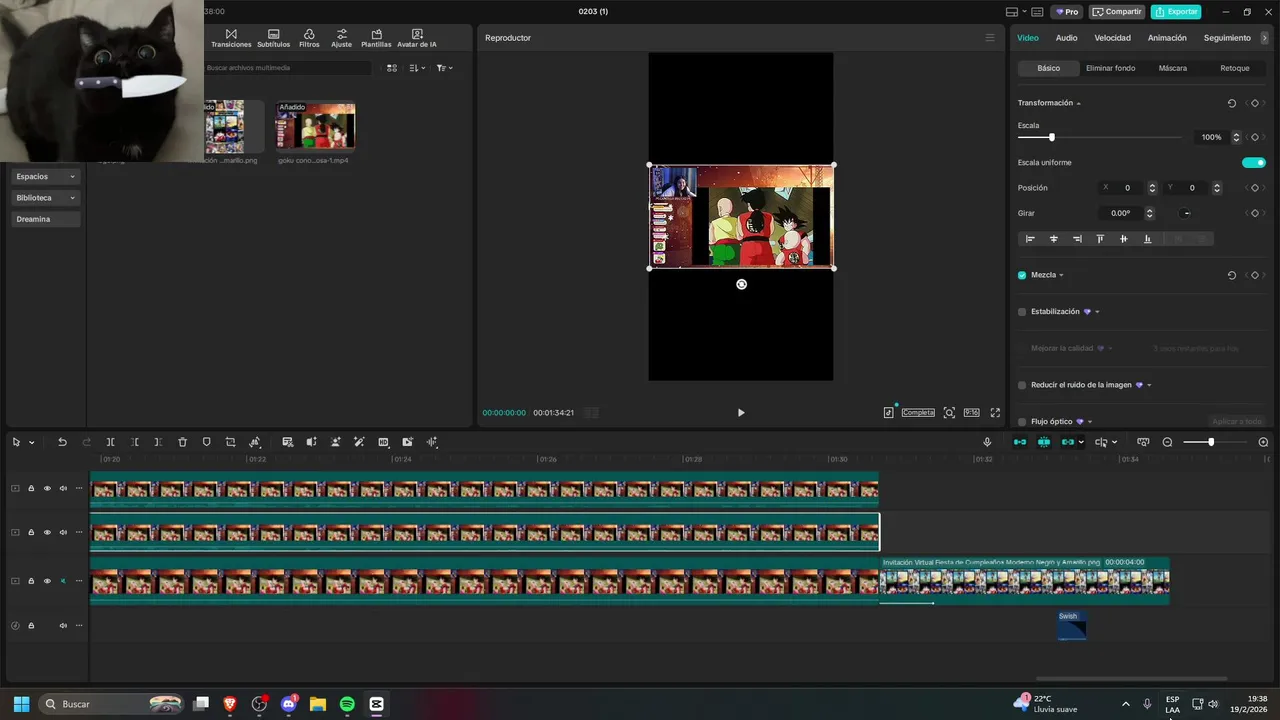This screenshot has width=1280, height=720.
Task: Open the media sort dropdown
Action: (x=418, y=68)
